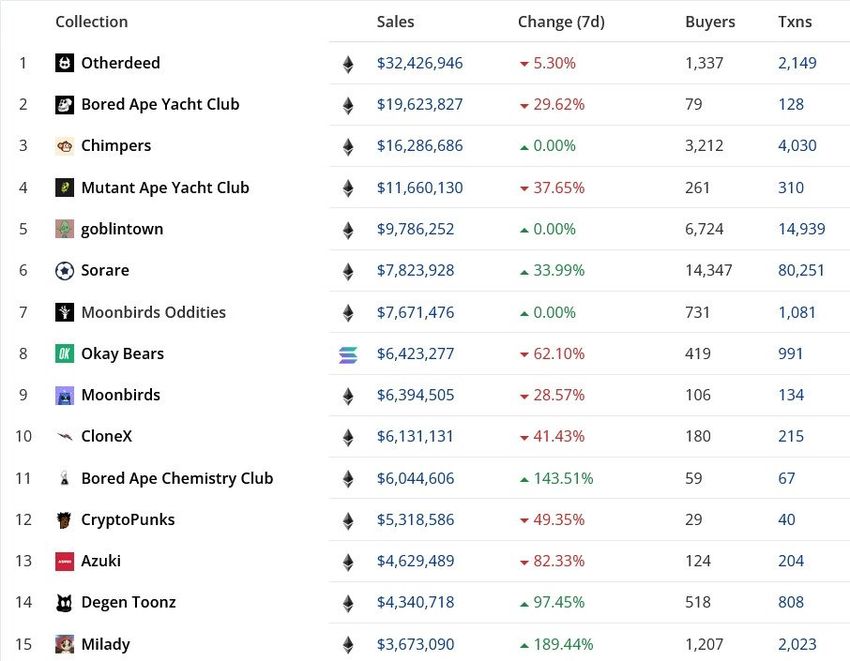The width and height of the screenshot is (850, 661).
Task: Click the Chimpers monkey icon
Action: (x=64, y=146)
